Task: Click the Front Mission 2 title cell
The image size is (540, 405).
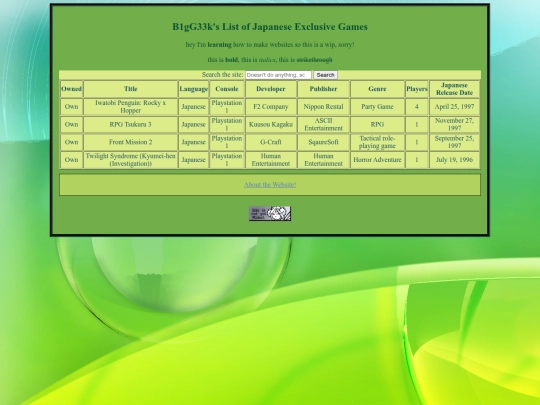Action: (131, 142)
